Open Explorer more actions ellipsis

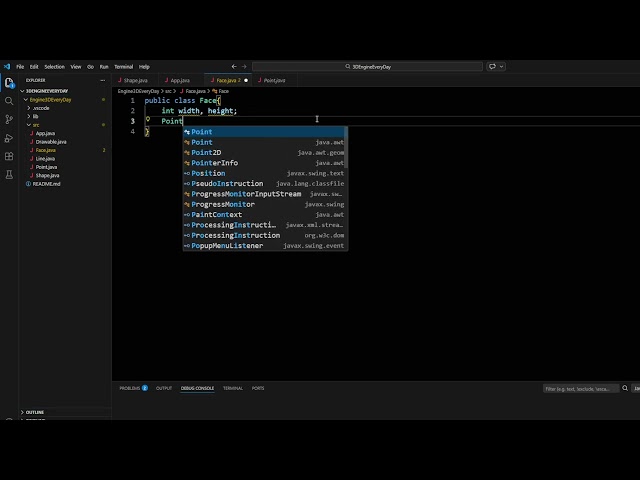click(x=102, y=80)
